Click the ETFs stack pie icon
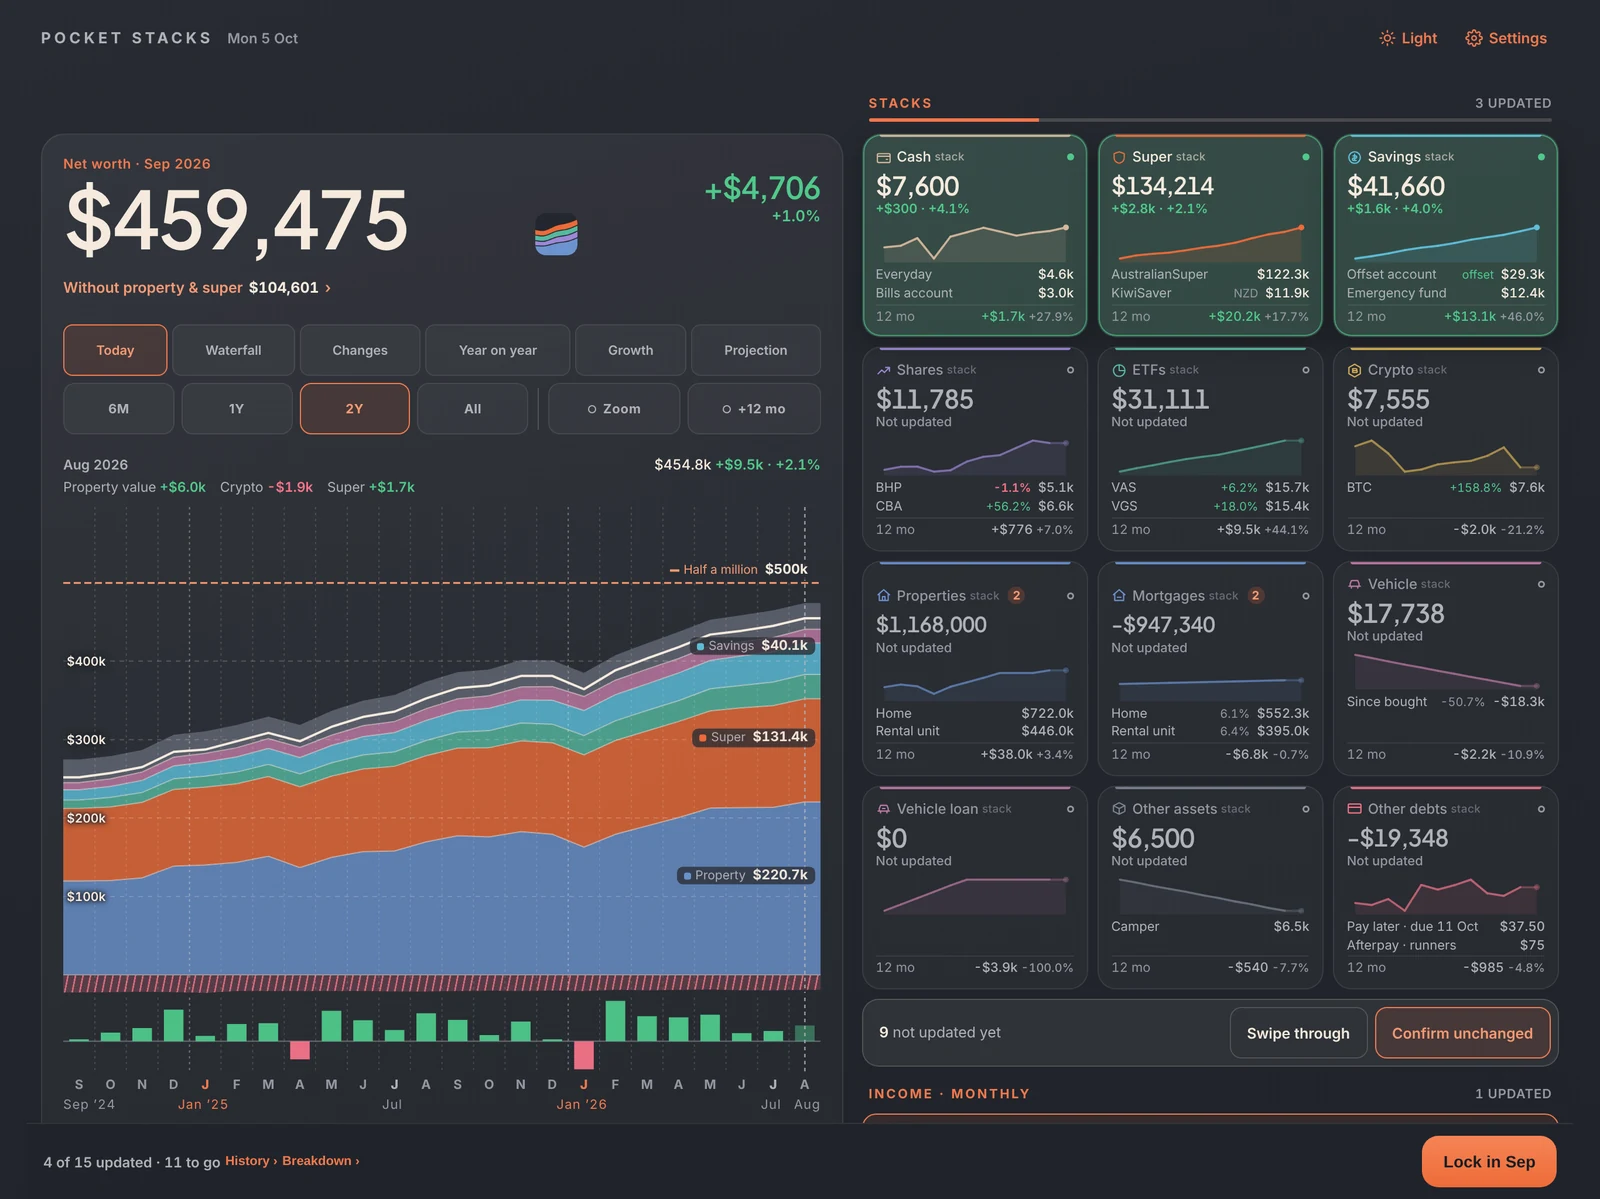This screenshot has width=1600, height=1199. point(1119,370)
